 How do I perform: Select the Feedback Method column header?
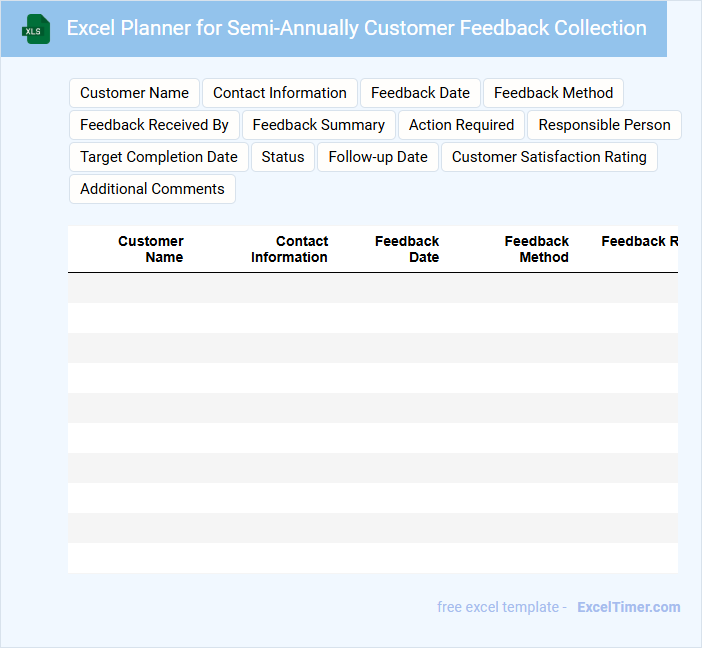click(x=537, y=249)
